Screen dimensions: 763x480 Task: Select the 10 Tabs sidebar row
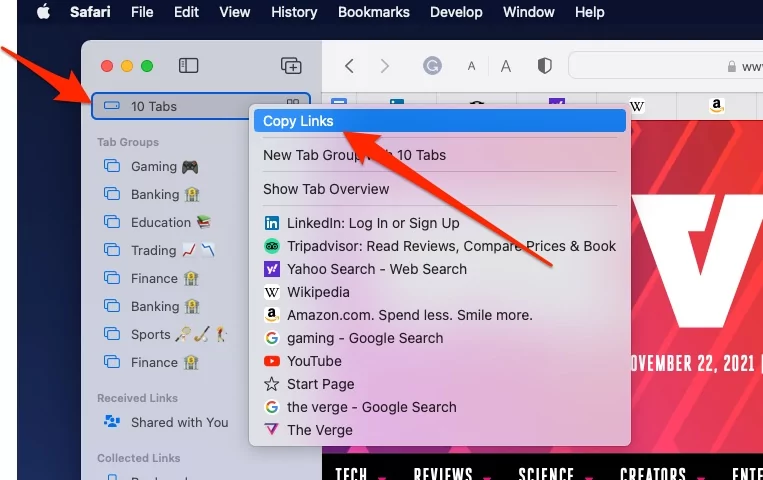[x=200, y=106]
